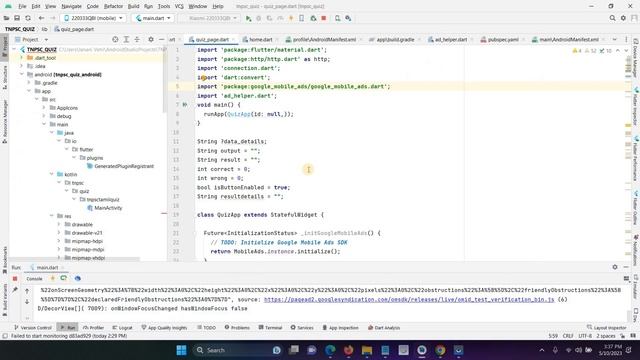Open the VCS menu
640x360 pixels.
pyautogui.click(x=179, y=7)
